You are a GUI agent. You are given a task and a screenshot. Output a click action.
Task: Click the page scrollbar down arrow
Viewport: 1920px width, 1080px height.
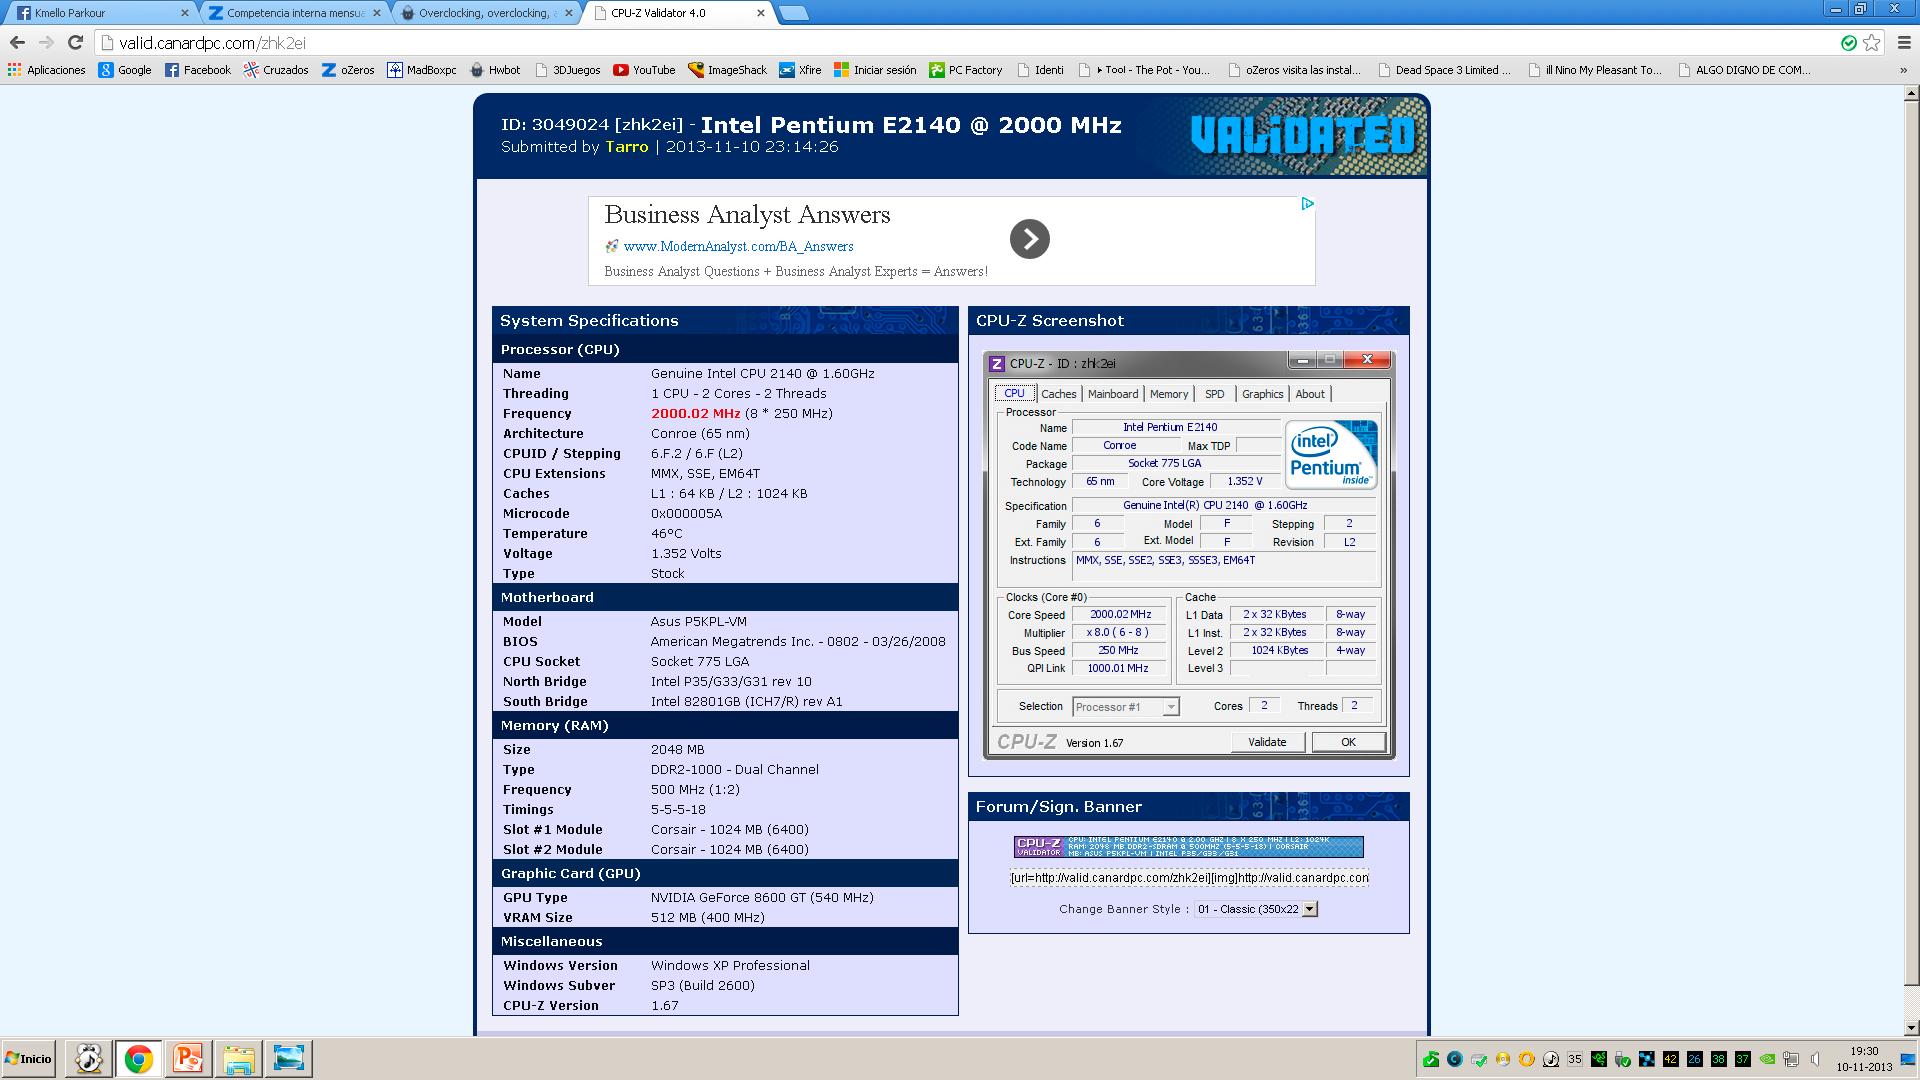[1911, 1027]
